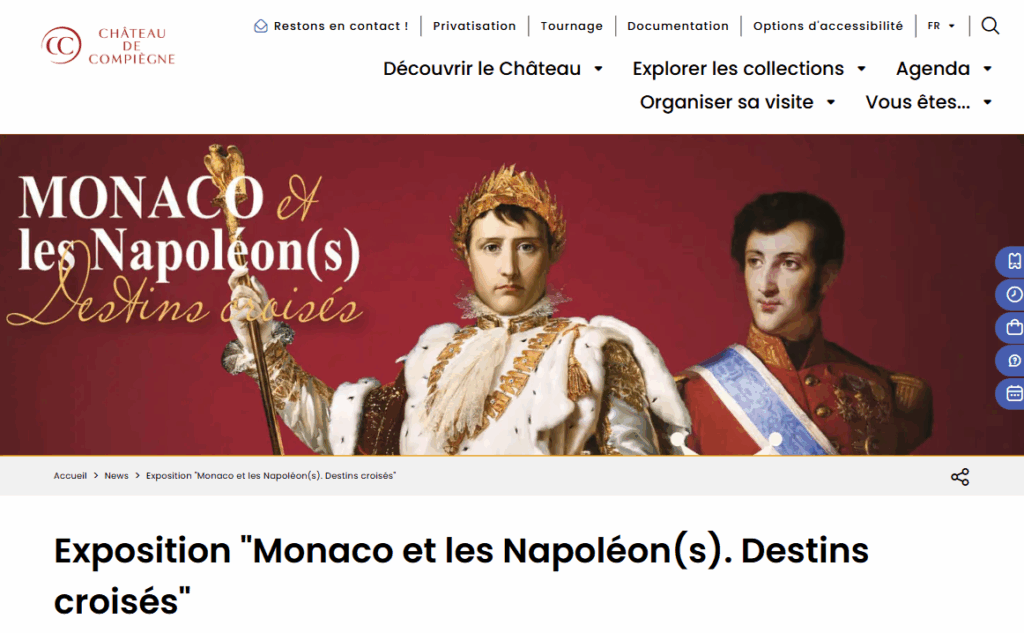Image resolution: width=1024 pixels, height=633 pixels.
Task: Expand the Découvrir le Château menu
Action: (492, 69)
